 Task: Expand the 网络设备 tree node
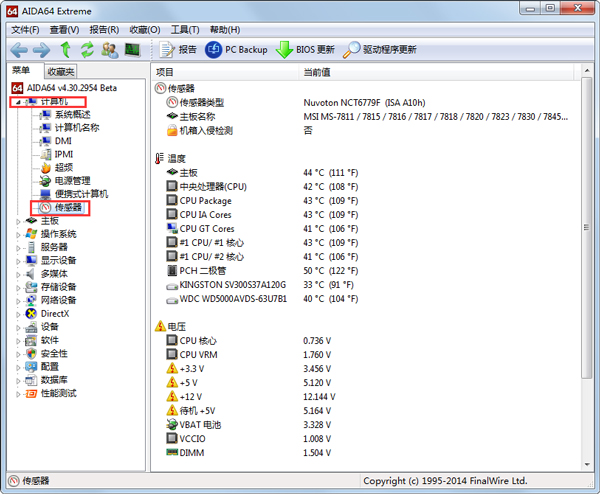tap(18, 301)
